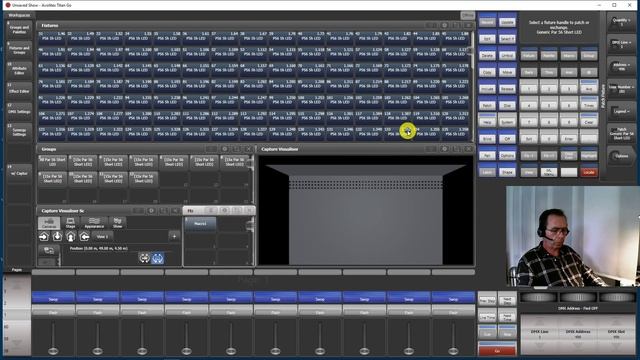Toggle Blind mode button
Screen dimensions: 640x360
(x=487, y=139)
